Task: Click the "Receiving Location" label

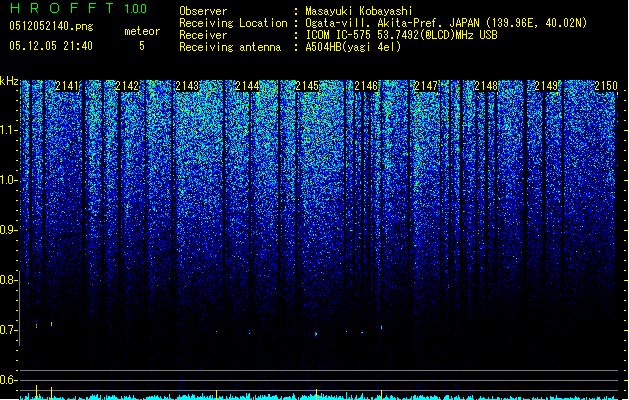Action: click(233, 23)
